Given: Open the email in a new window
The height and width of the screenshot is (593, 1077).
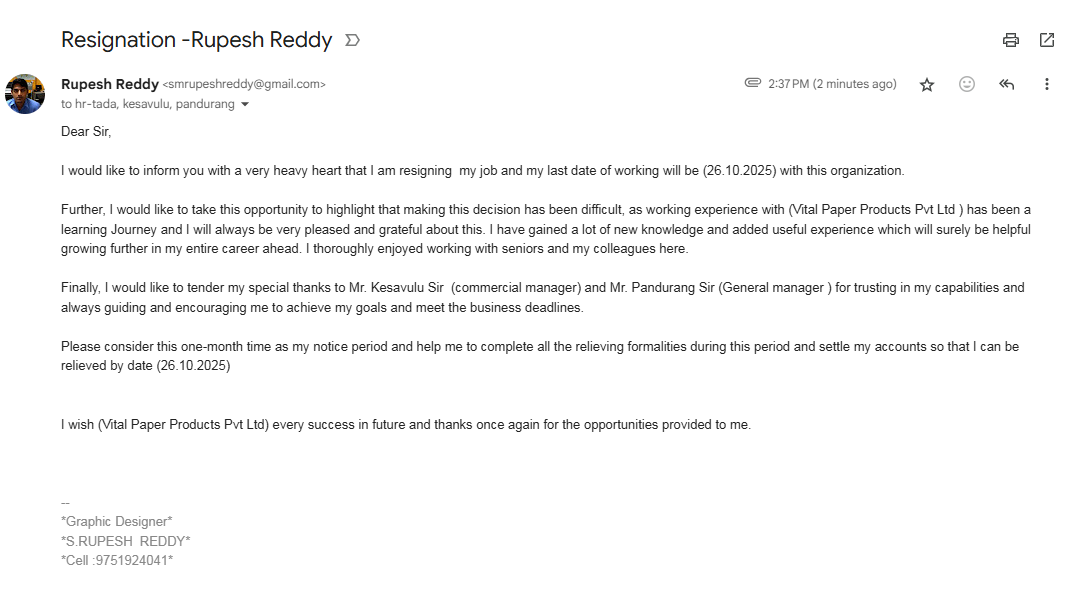Looking at the screenshot, I should [x=1047, y=40].
